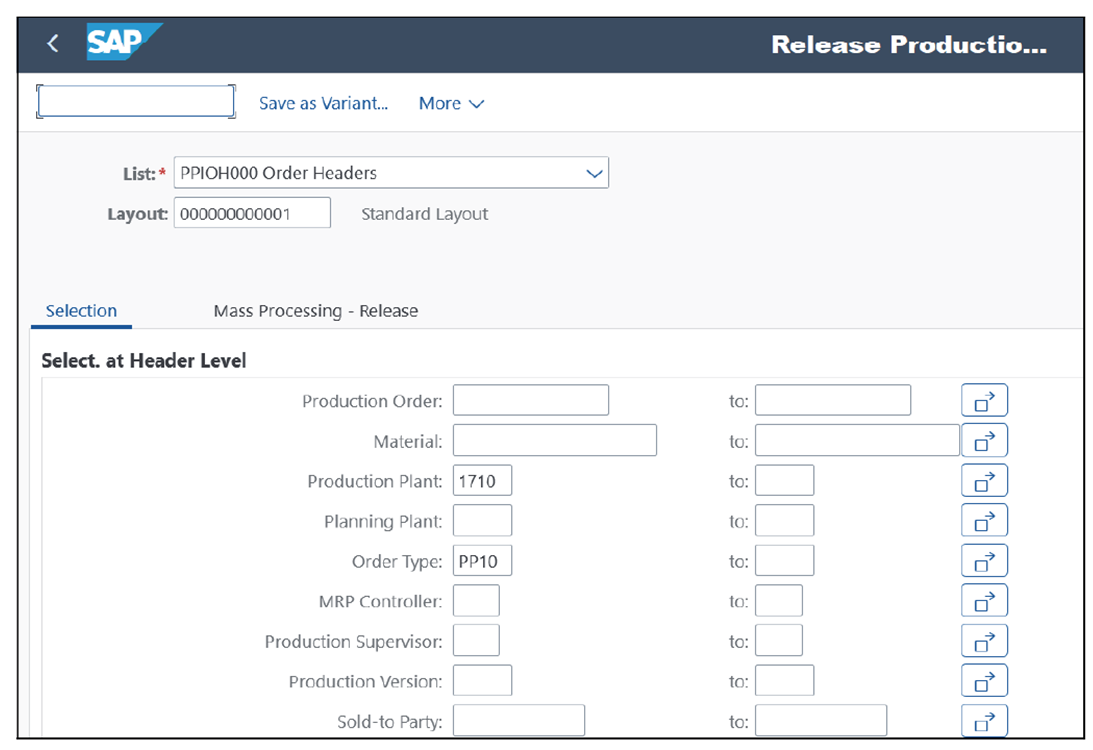1093x750 pixels.
Task: Select the Selection tab
Action: coord(81,311)
